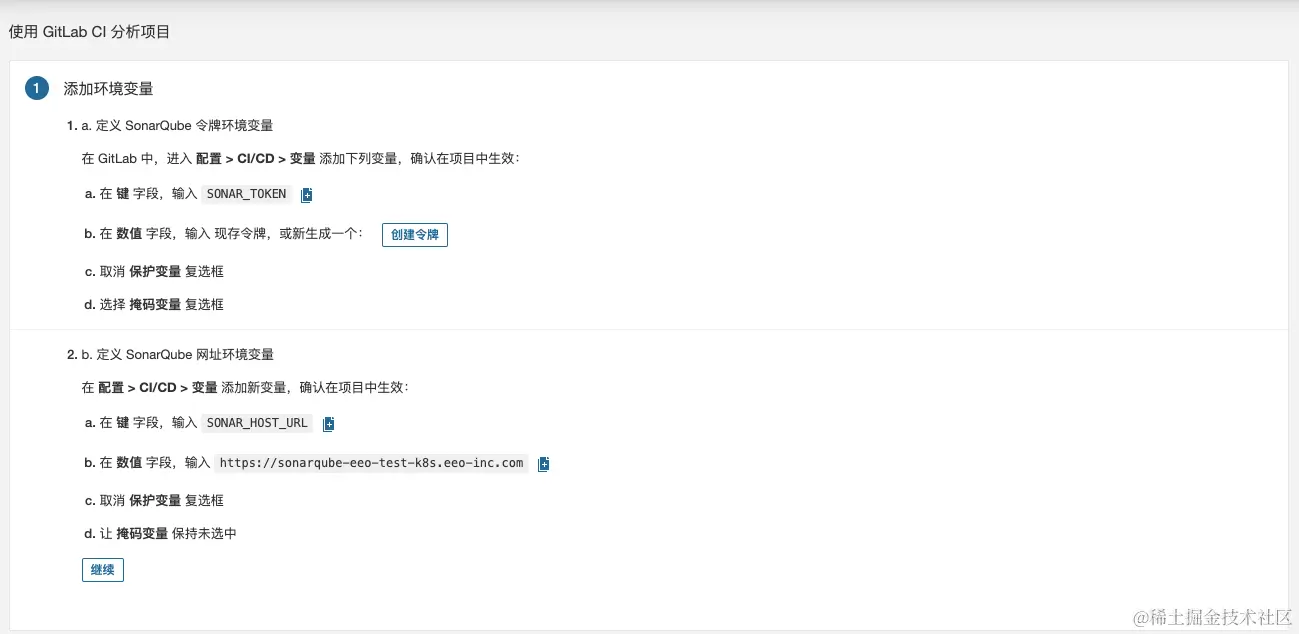Select the SONAR_TOKEN code text

coord(246,194)
